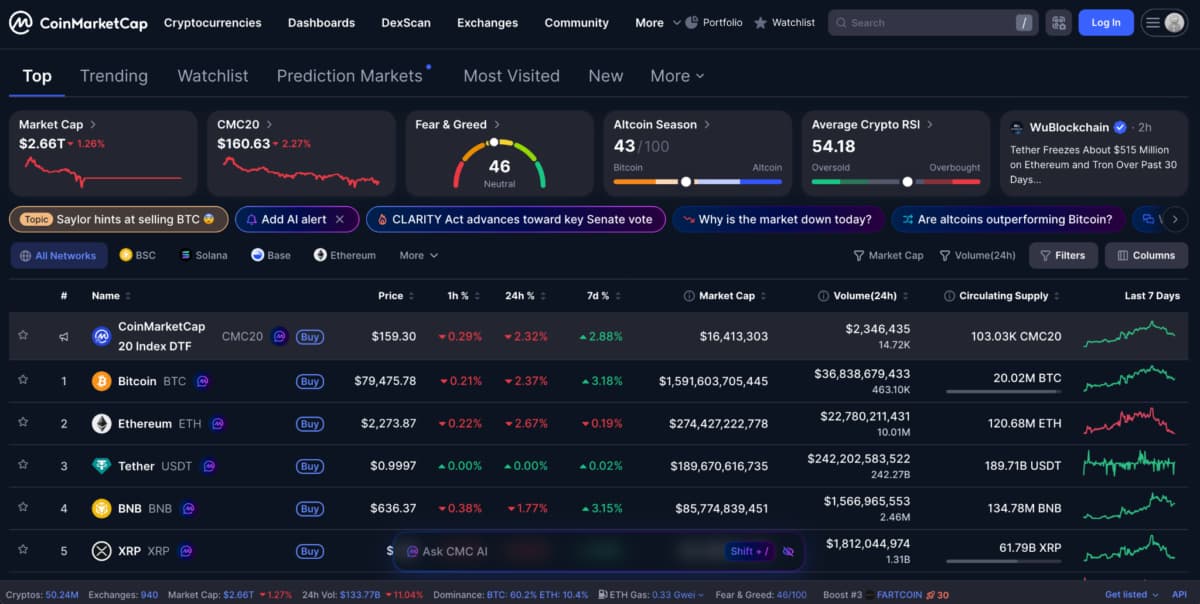Expand the More networks dropdown
Image resolution: width=1200 pixels, height=604 pixels.
419,256
